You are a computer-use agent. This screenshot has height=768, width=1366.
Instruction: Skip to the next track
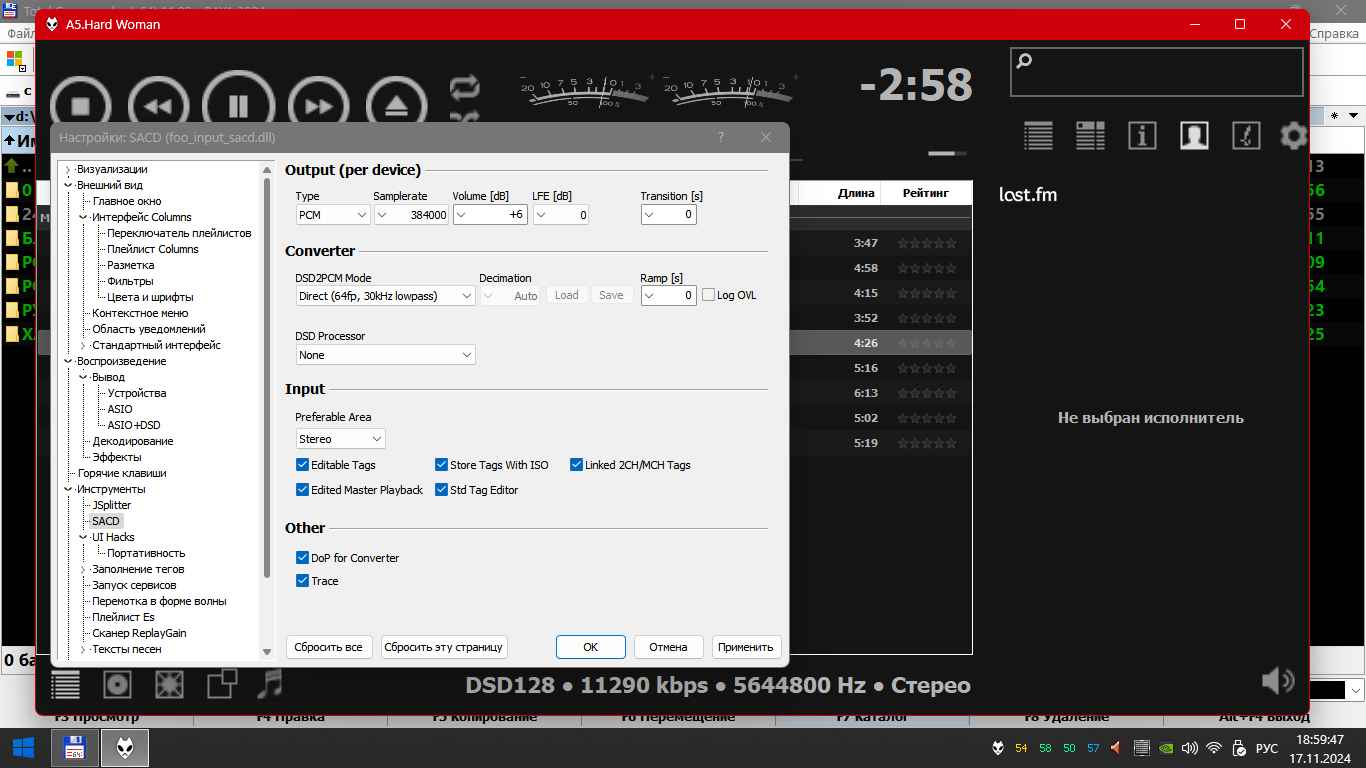click(x=318, y=105)
